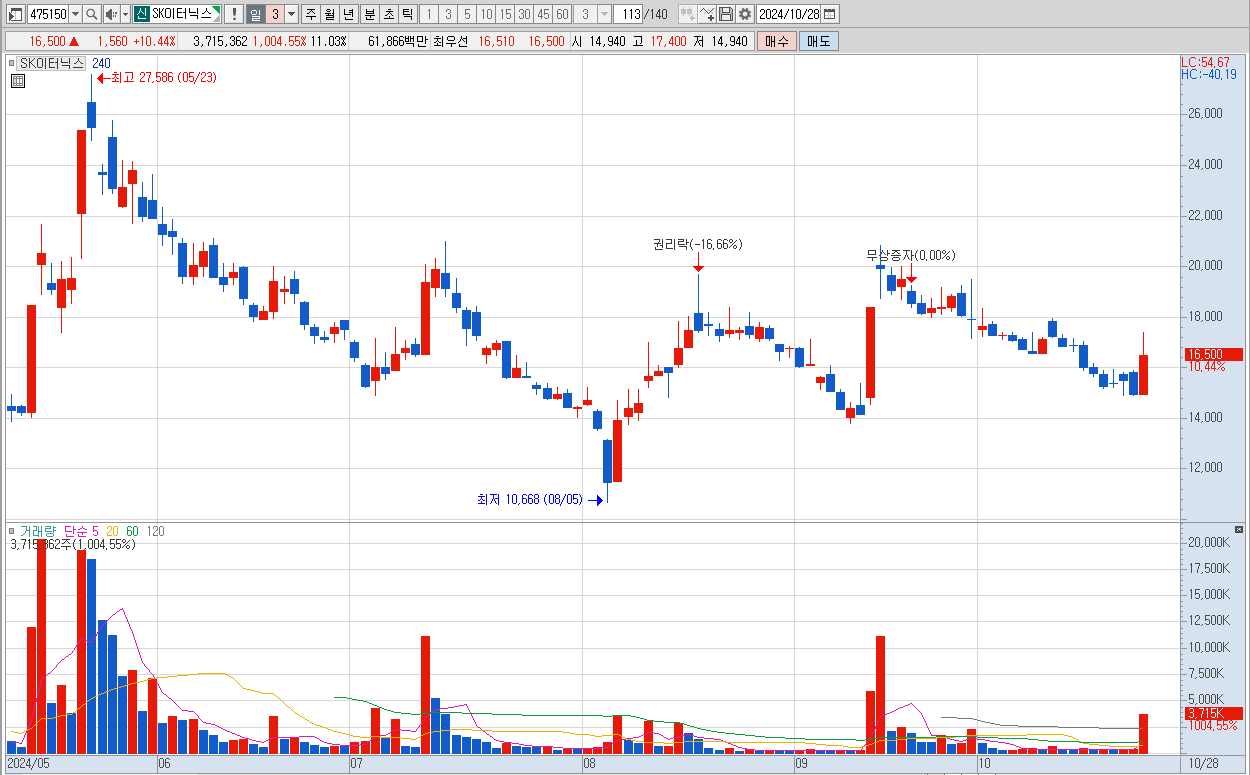Open the daily period count dropdown
The height and width of the screenshot is (775, 1250).
(x=291, y=14)
